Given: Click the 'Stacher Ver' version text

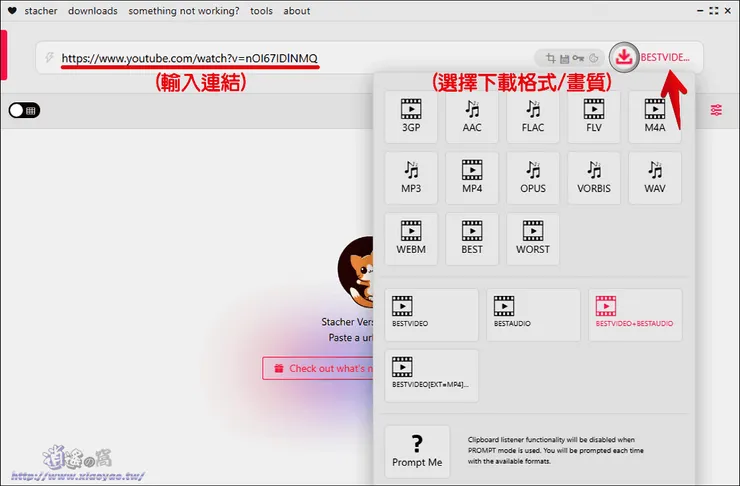Looking at the screenshot, I should point(347,321).
